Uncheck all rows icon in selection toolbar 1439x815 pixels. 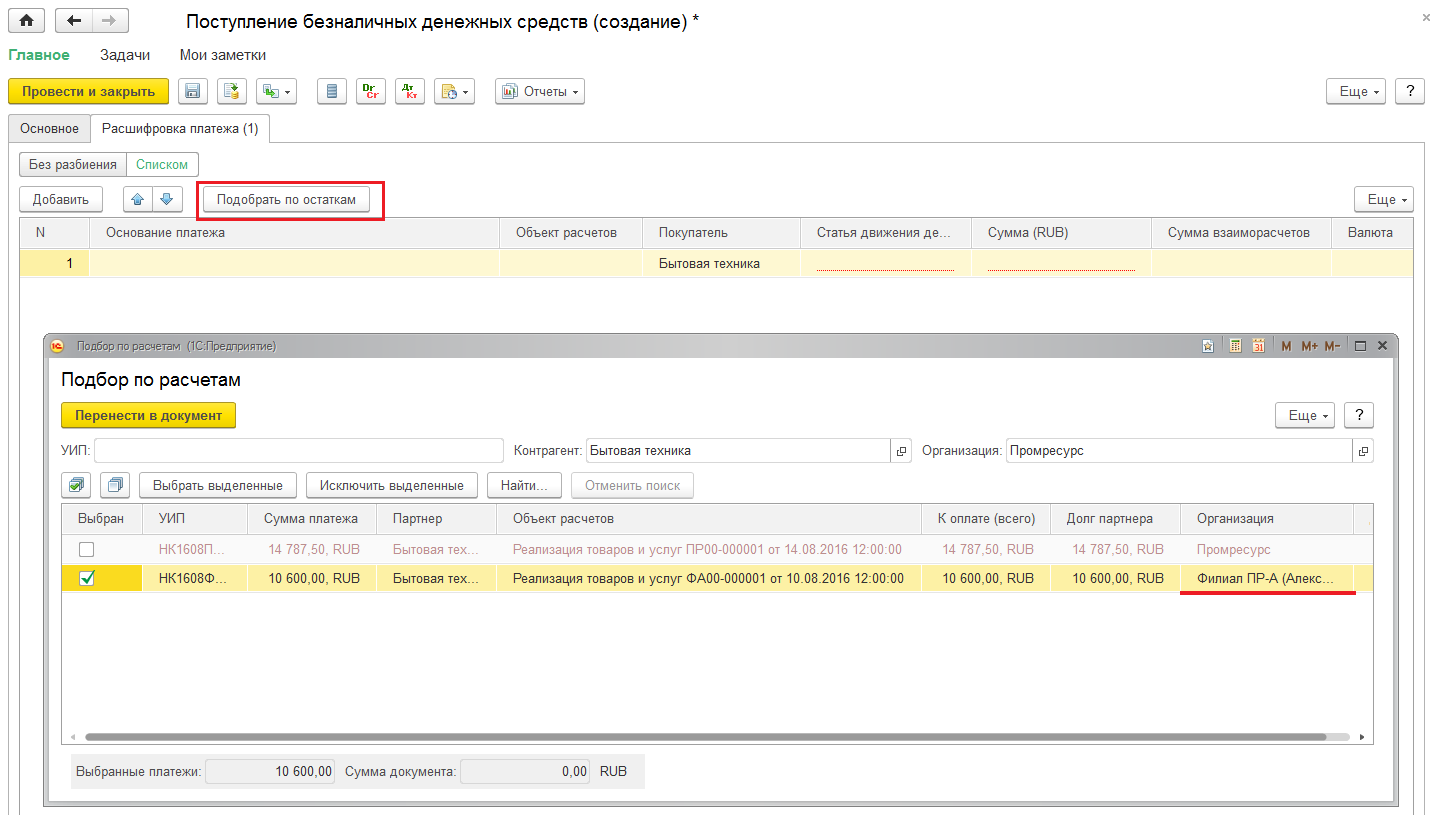(115, 485)
